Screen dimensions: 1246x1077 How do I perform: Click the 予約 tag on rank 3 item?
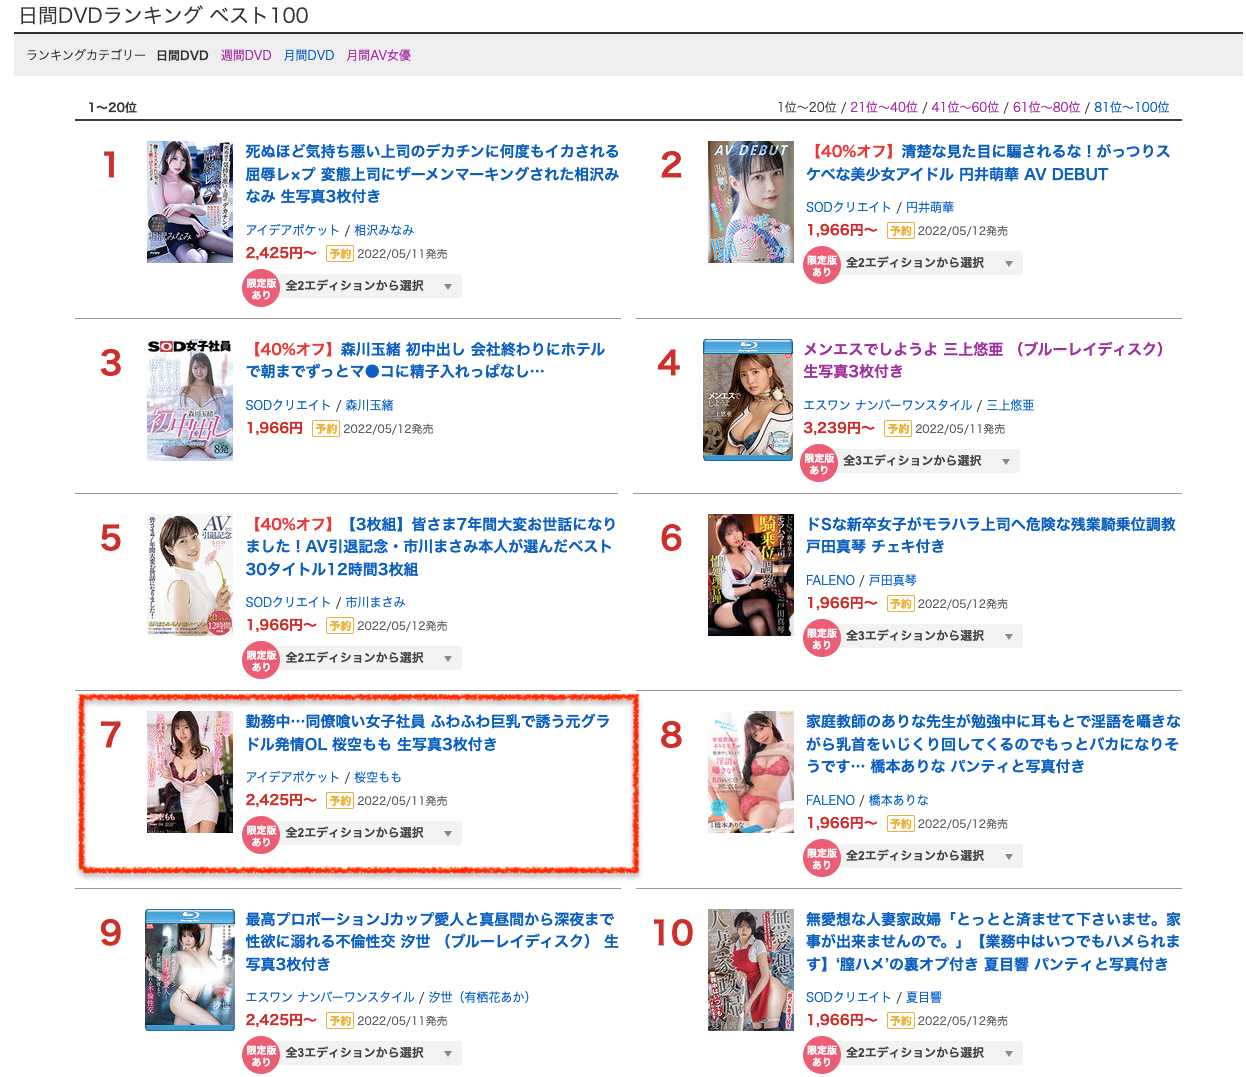pyautogui.click(x=326, y=429)
